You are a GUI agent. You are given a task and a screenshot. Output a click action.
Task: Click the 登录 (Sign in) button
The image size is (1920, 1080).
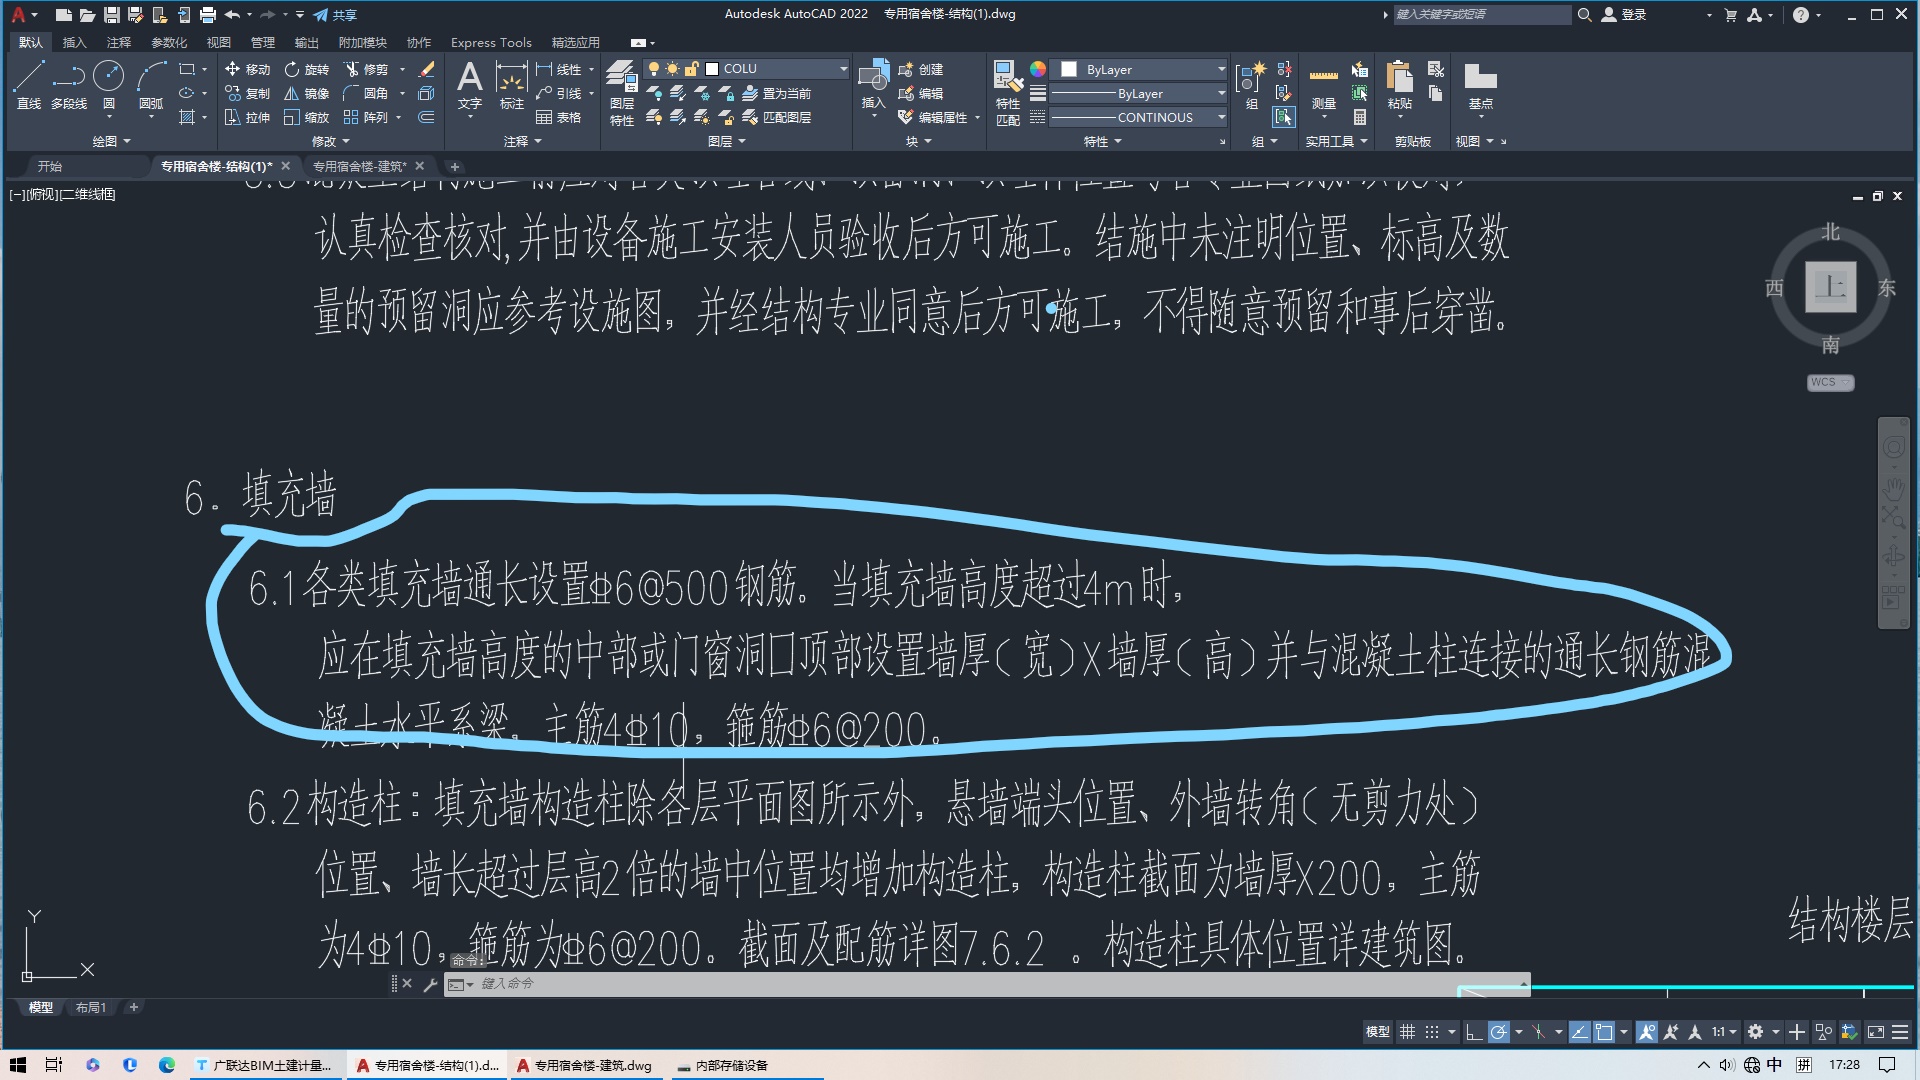tap(1624, 15)
